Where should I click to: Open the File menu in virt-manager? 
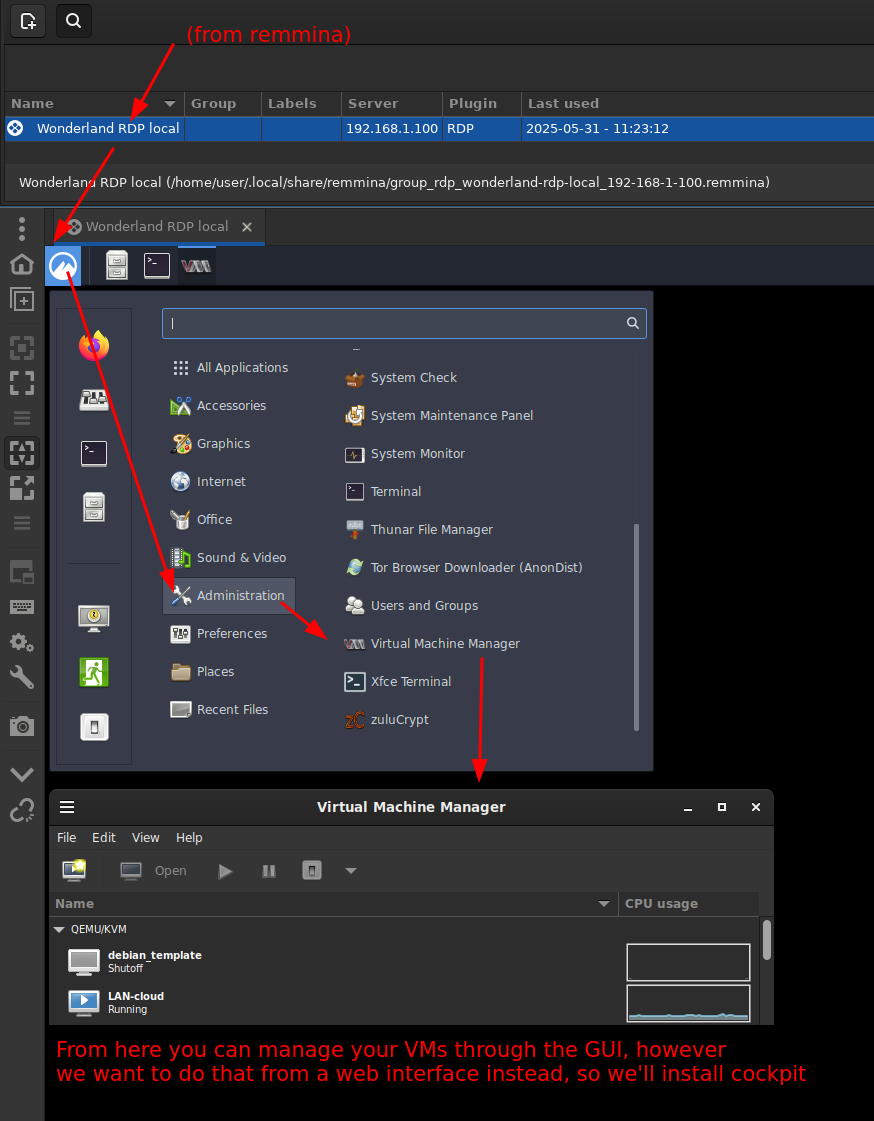[66, 837]
